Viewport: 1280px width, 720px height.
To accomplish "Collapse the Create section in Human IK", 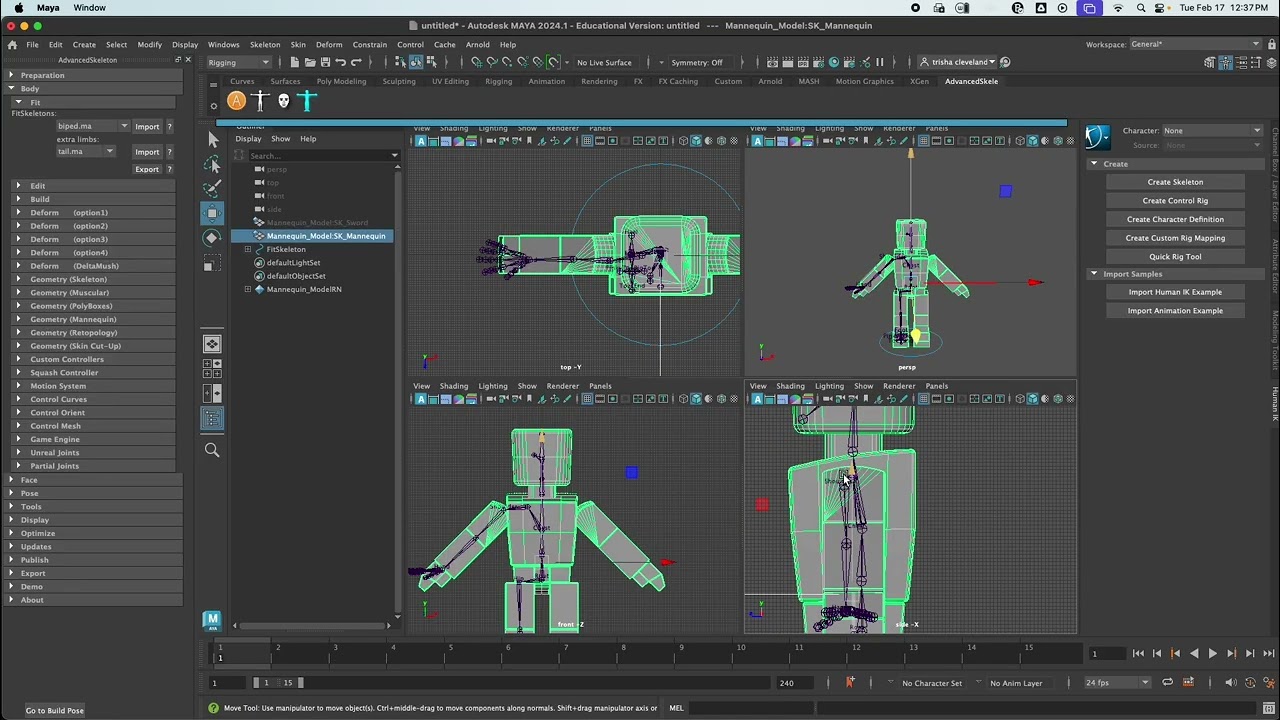I will coord(1094,164).
